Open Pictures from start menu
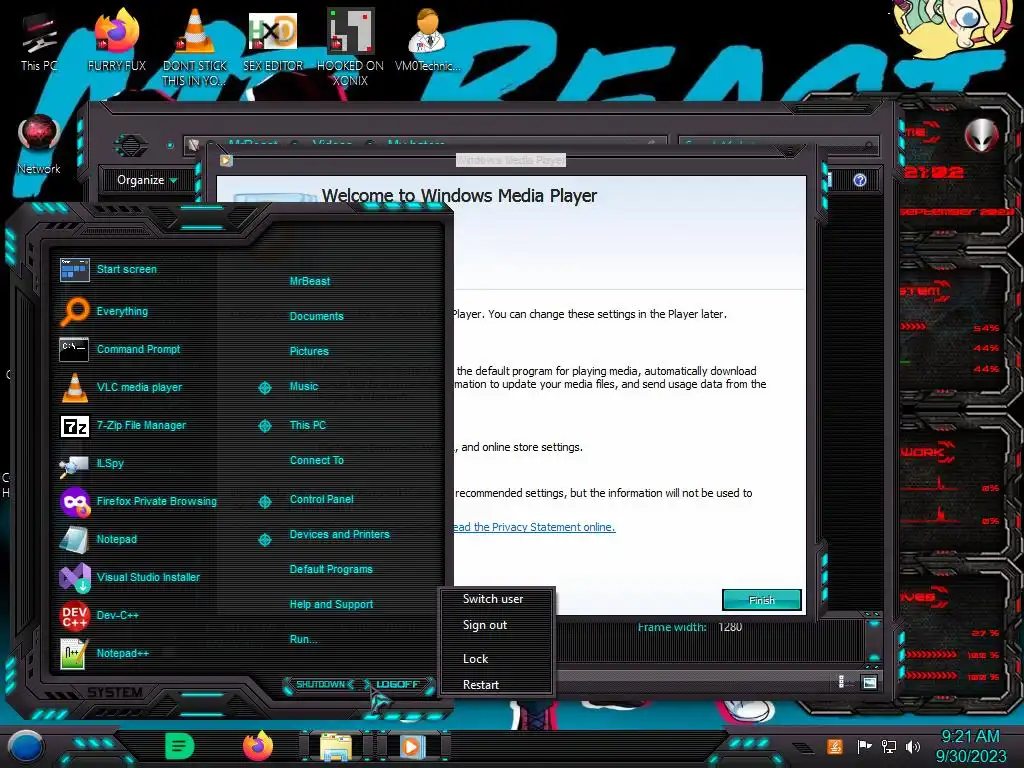The image size is (1024, 768). coord(309,351)
